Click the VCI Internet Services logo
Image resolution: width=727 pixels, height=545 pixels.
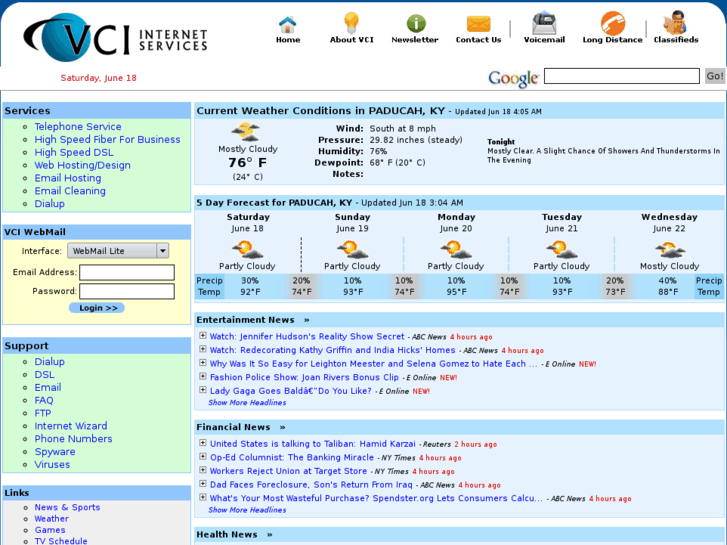115,38
